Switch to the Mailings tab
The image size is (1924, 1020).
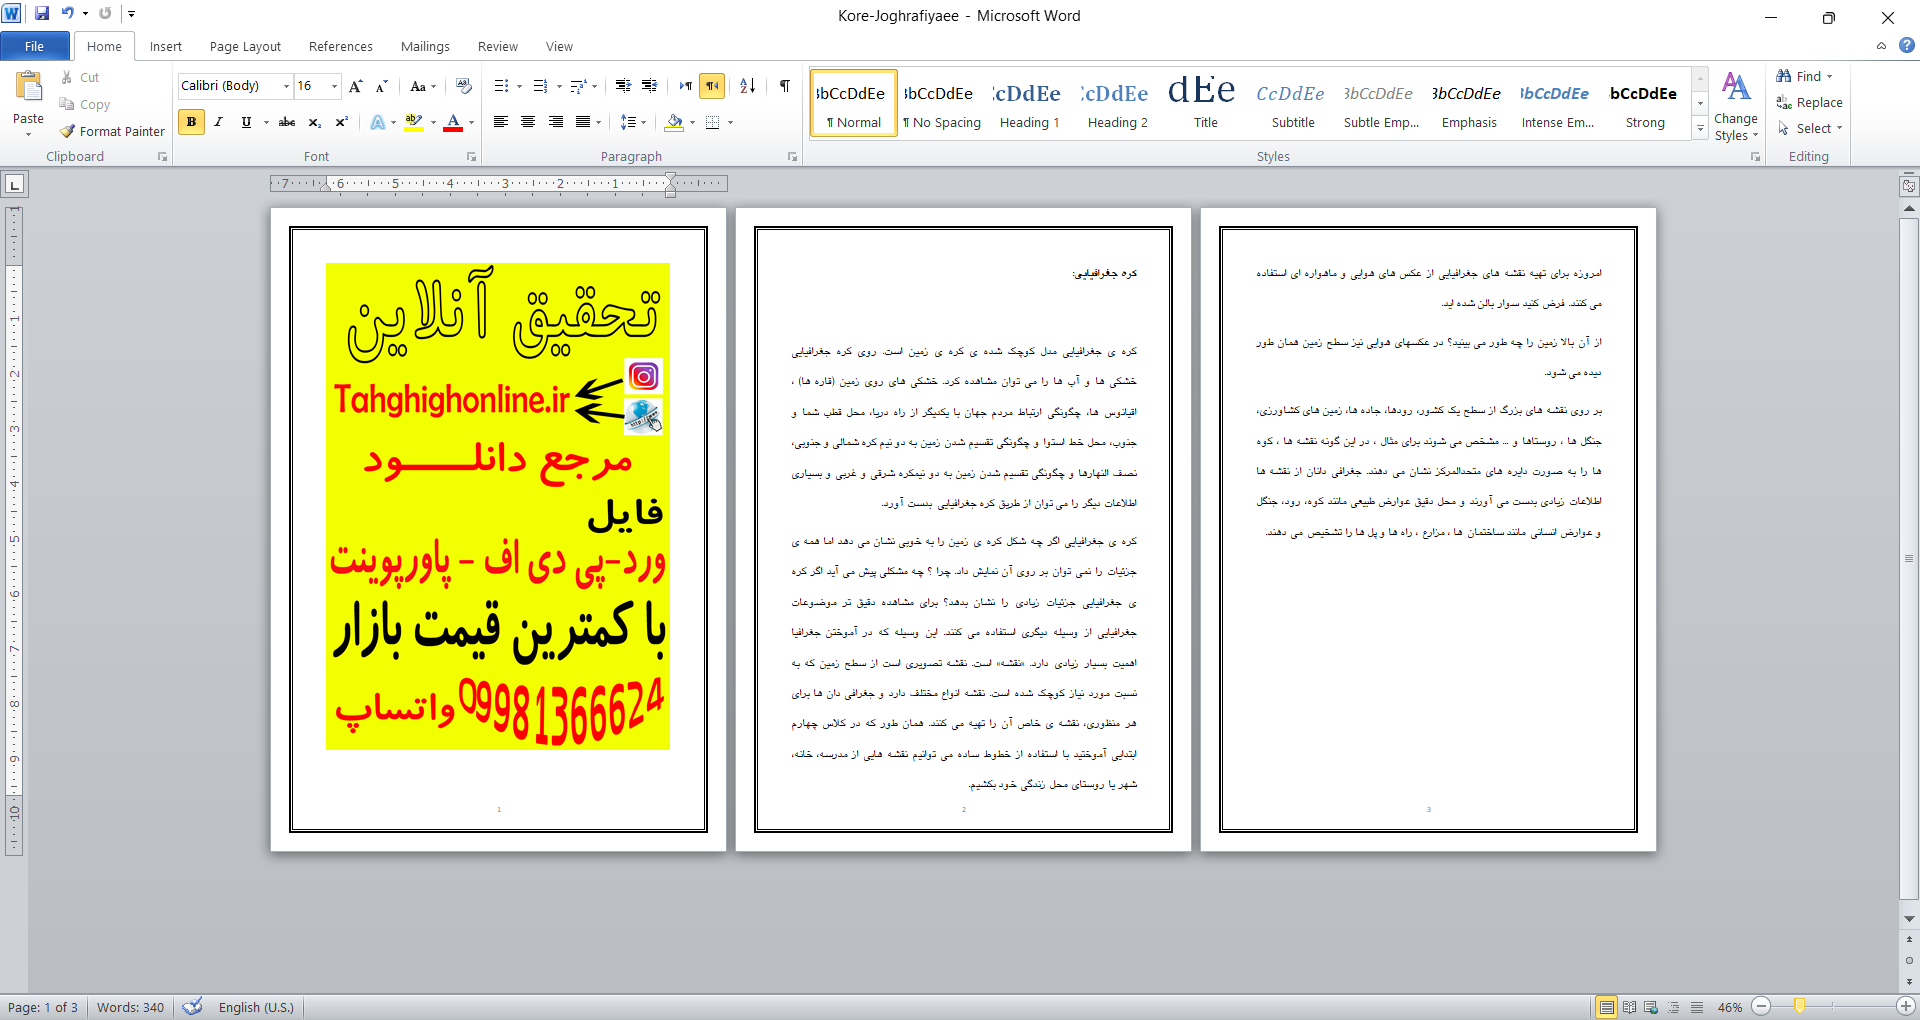425,46
